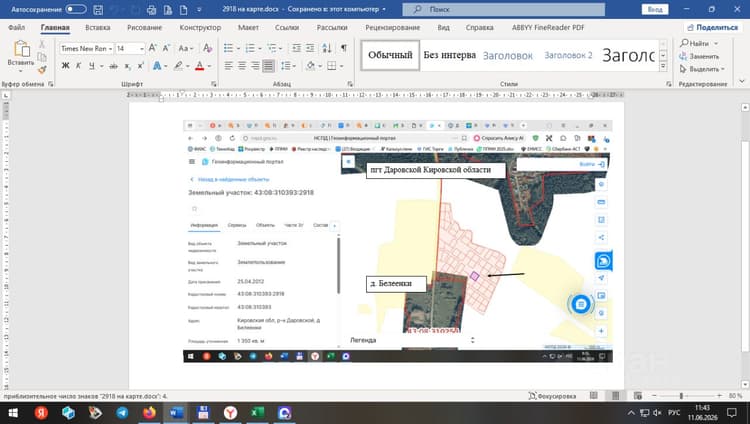750x424 pixels.
Task: Apply bold formatting with Ж button
Action: coord(66,66)
